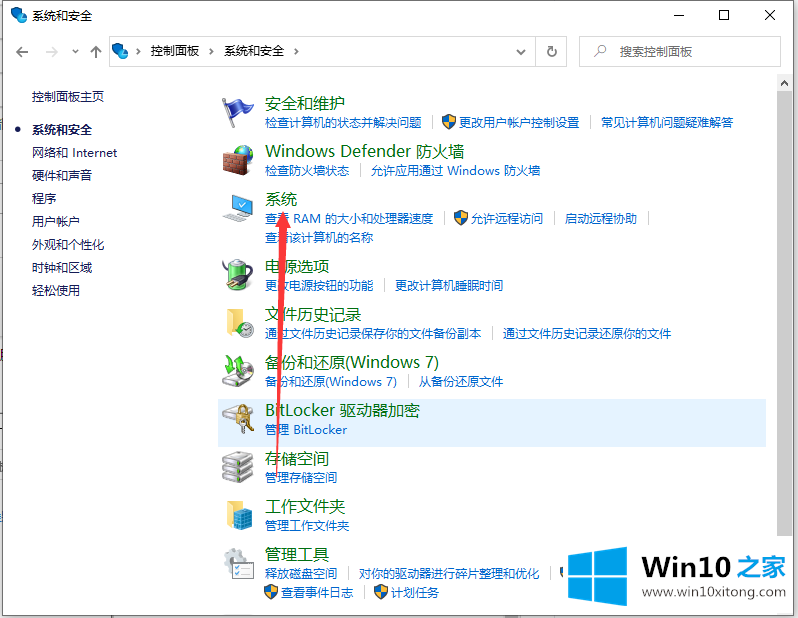
Task: Click the System computer monitor icon
Action: tap(237, 208)
